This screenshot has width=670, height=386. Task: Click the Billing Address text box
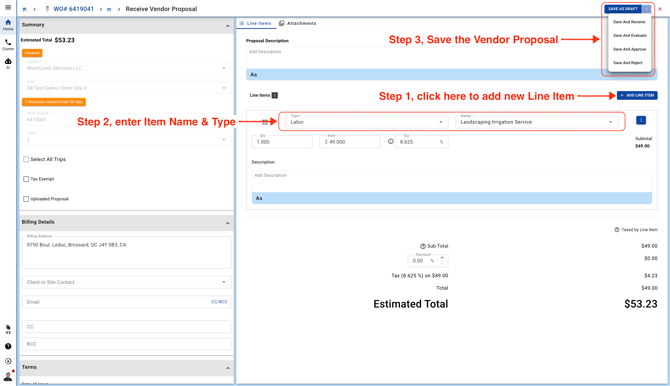(126, 252)
